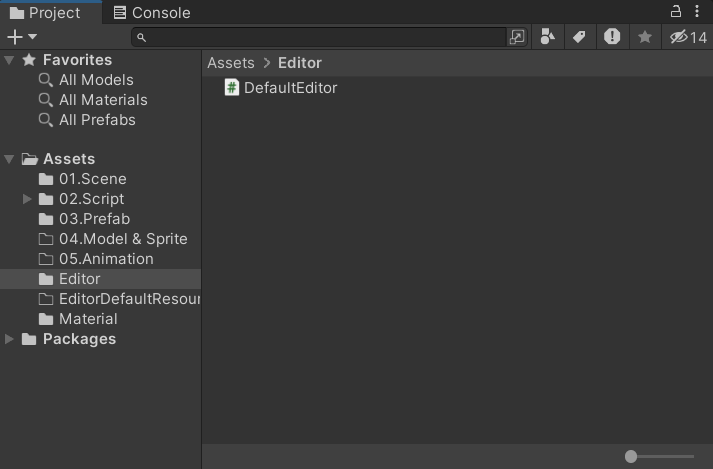
Task: Expand the 02.Script folder arrow
Action: (27, 199)
